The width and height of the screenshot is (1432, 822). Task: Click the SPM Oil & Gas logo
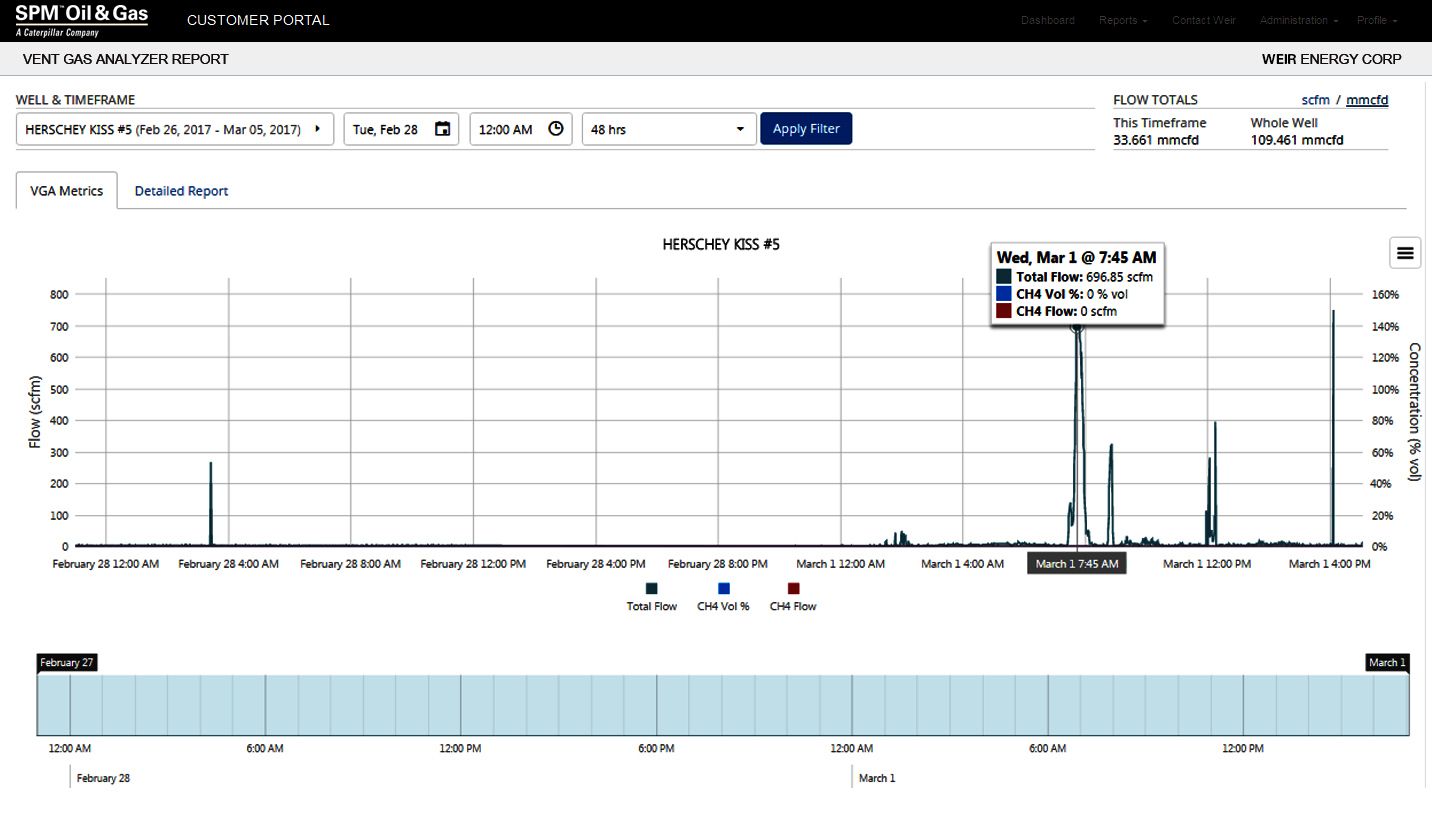pyautogui.click(x=80, y=18)
